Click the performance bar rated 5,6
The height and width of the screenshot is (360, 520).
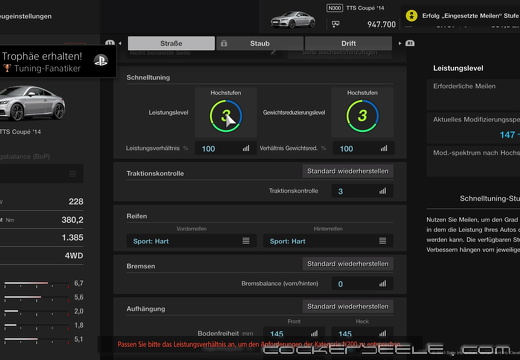[36, 297]
